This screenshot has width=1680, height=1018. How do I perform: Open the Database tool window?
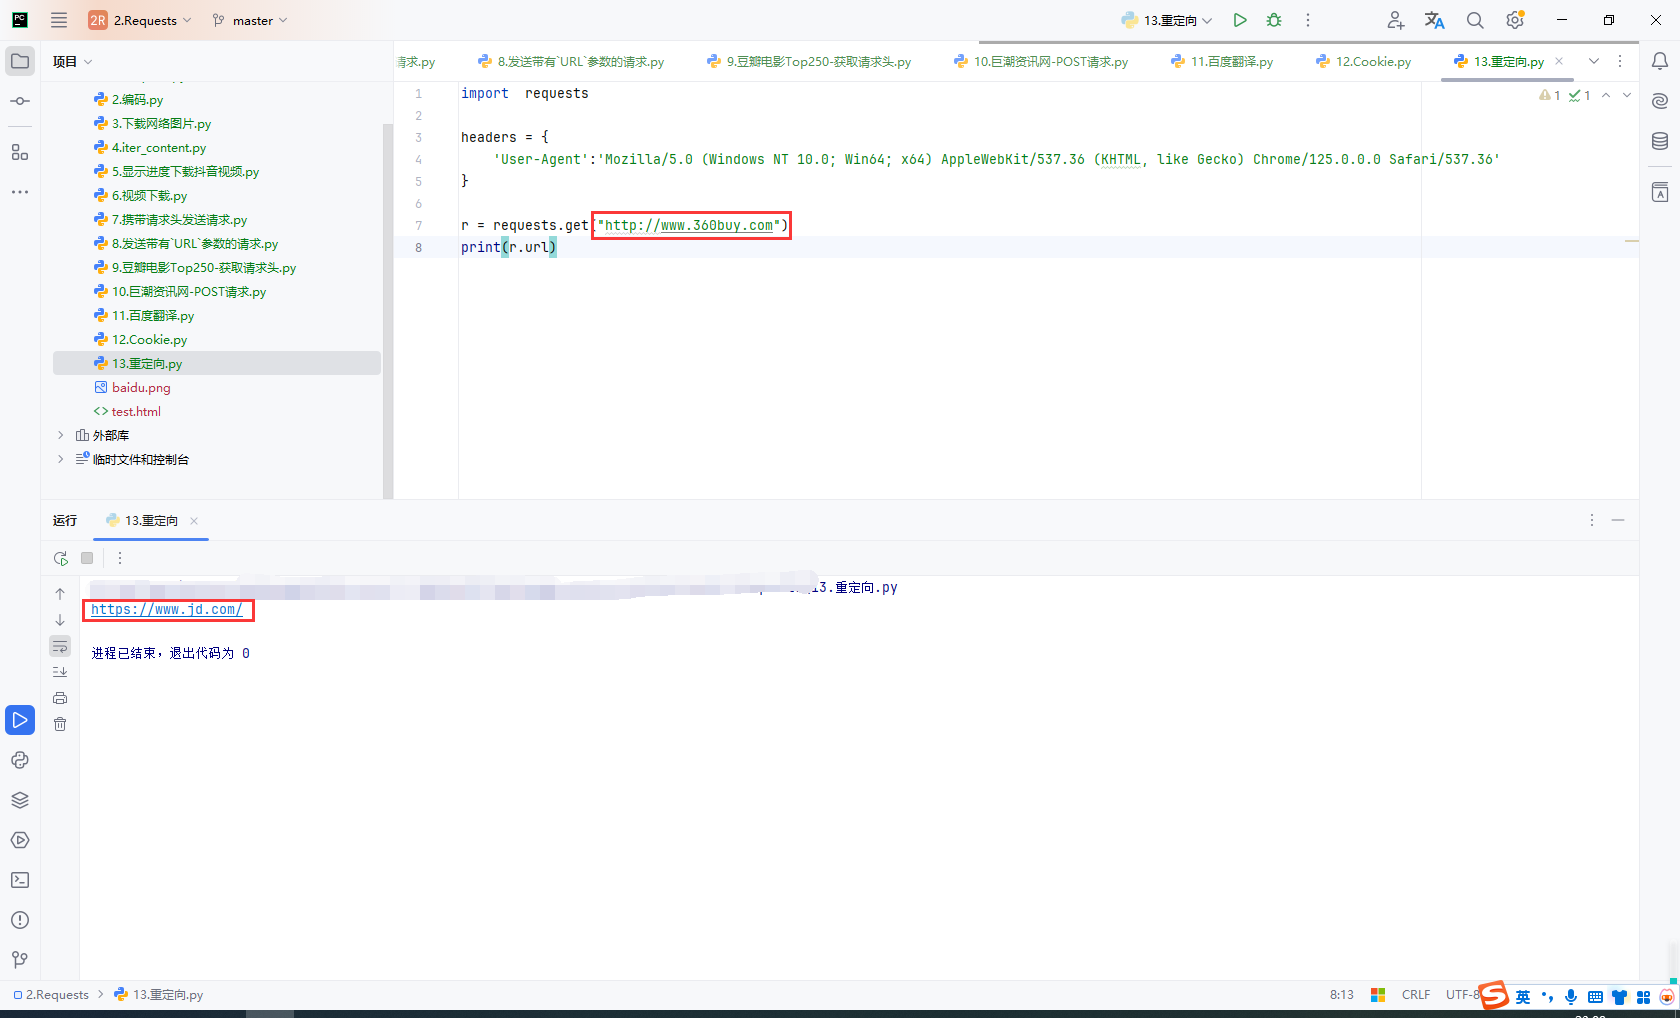pos(1660,141)
